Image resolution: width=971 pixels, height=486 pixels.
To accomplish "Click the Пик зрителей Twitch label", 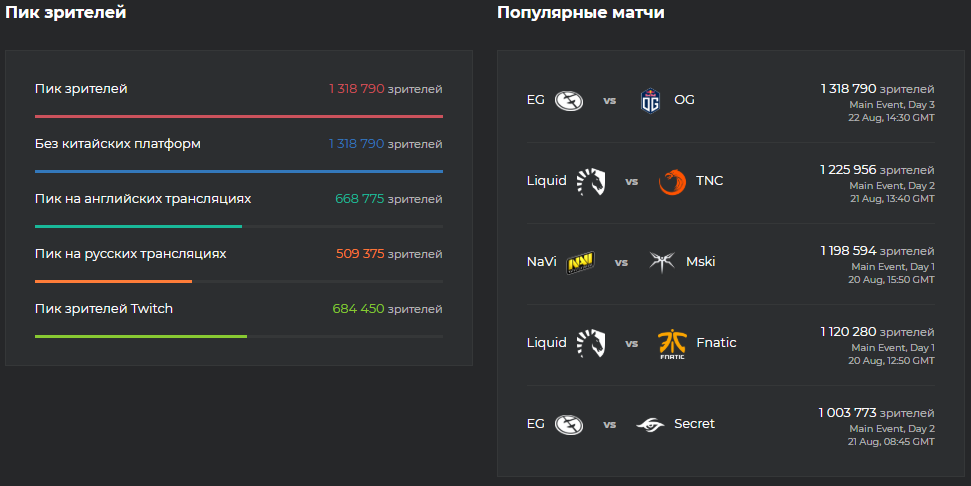I will [104, 309].
